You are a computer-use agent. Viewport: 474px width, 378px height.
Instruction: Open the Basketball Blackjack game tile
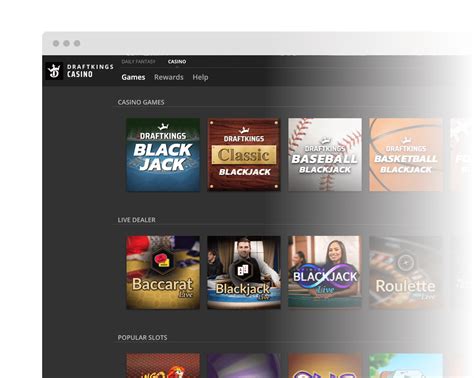point(406,155)
